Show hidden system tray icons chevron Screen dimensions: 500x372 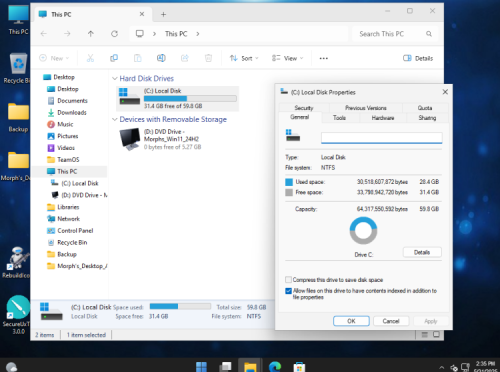[x=442, y=367]
